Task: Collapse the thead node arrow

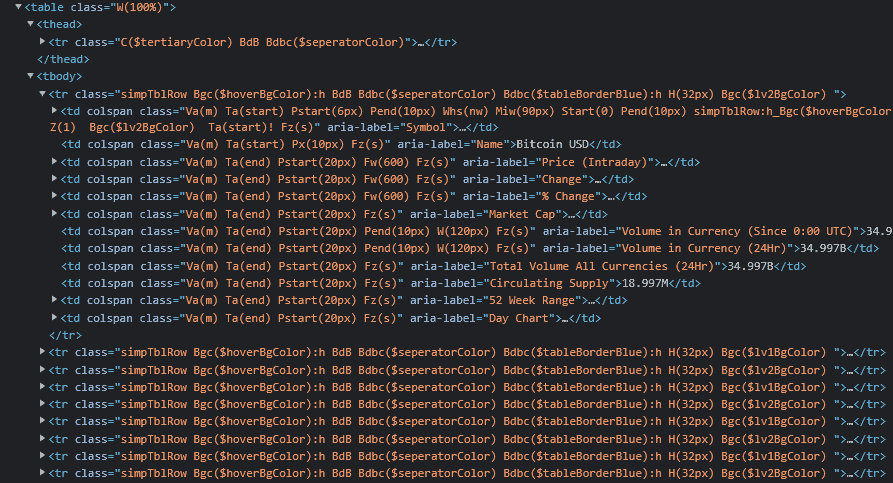Action: pyautogui.click(x=31, y=24)
